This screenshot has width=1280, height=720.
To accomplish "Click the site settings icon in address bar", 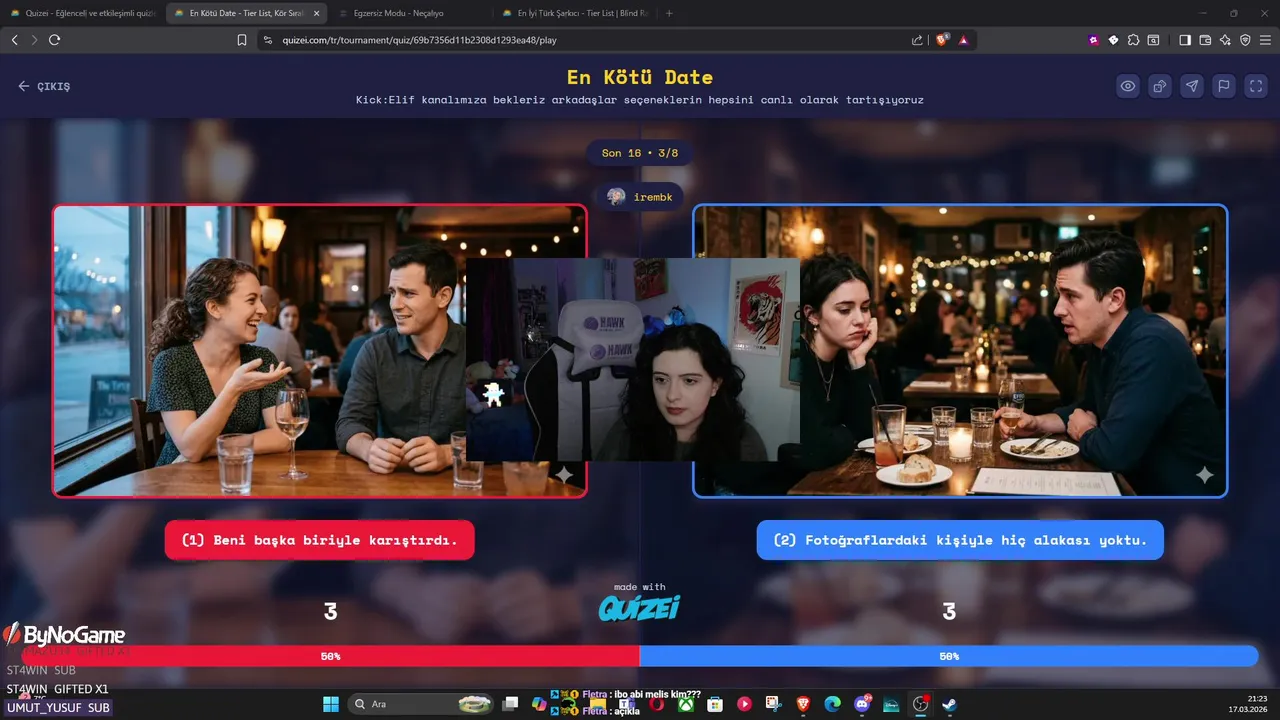I will tap(267, 40).
